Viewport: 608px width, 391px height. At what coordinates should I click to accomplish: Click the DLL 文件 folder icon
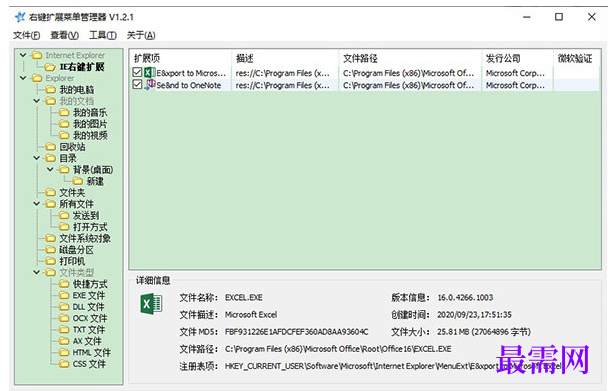[x=64, y=306]
